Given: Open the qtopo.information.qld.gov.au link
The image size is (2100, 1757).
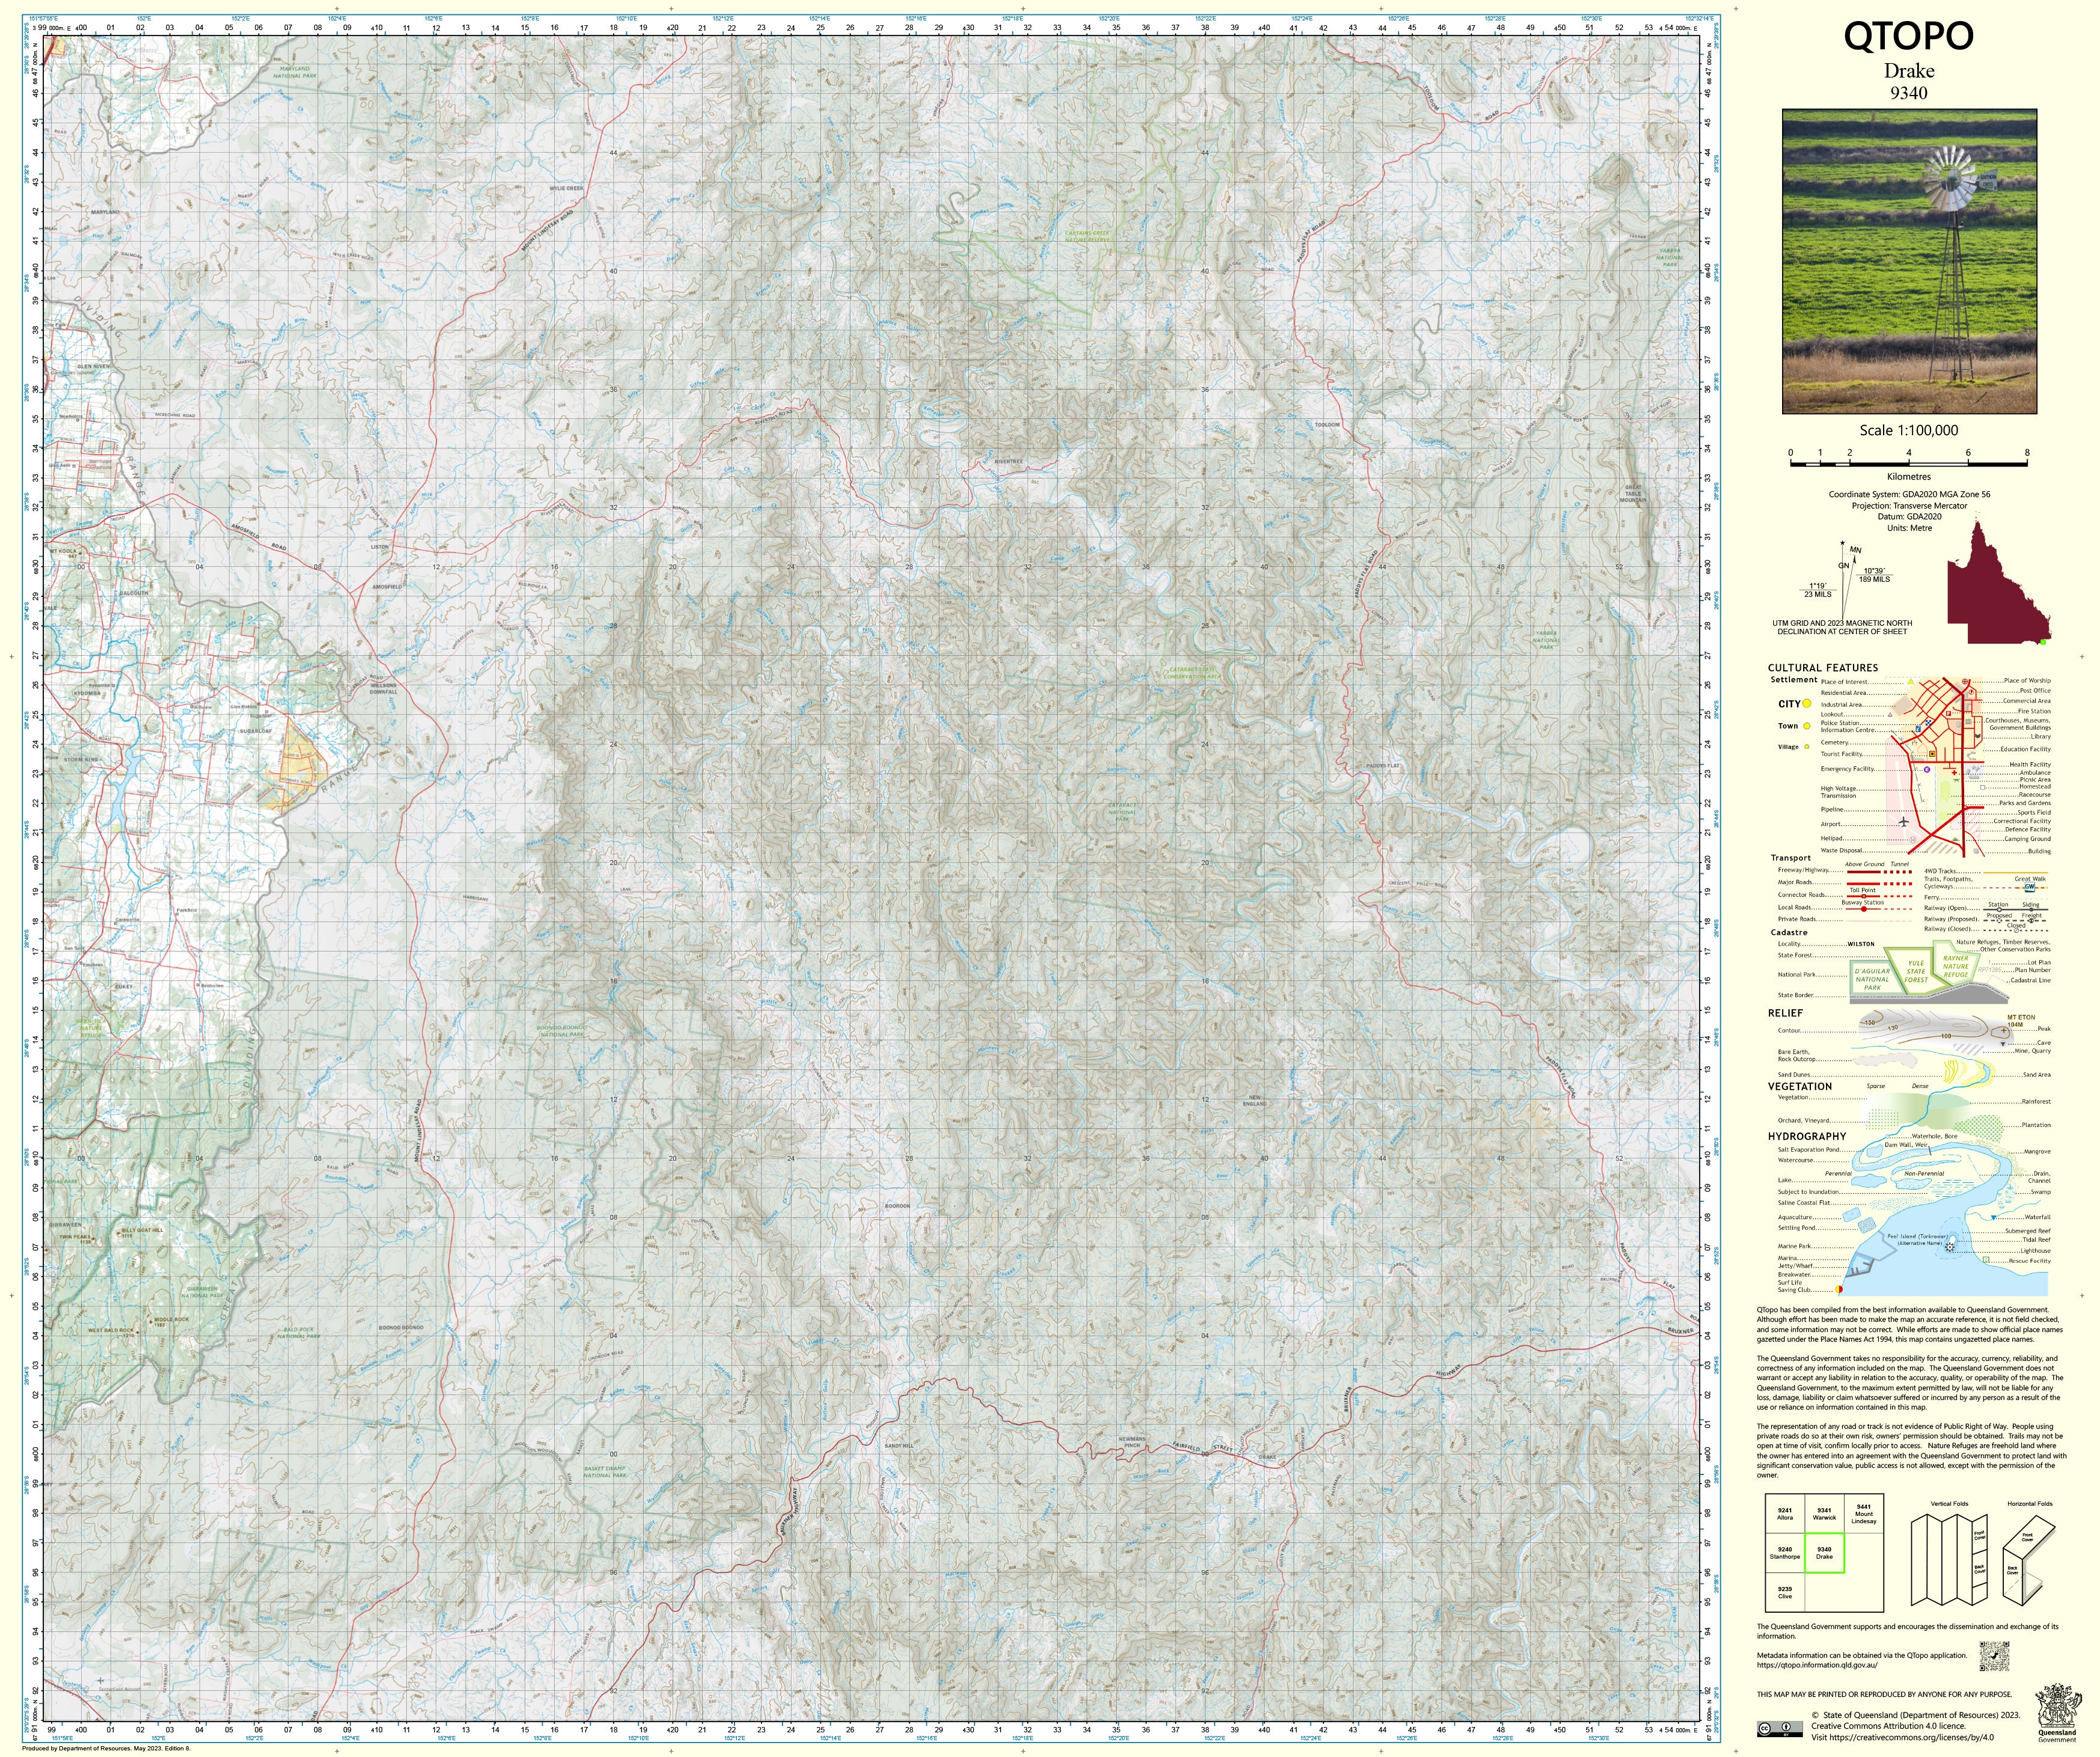Looking at the screenshot, I should click(1817, 1665).
